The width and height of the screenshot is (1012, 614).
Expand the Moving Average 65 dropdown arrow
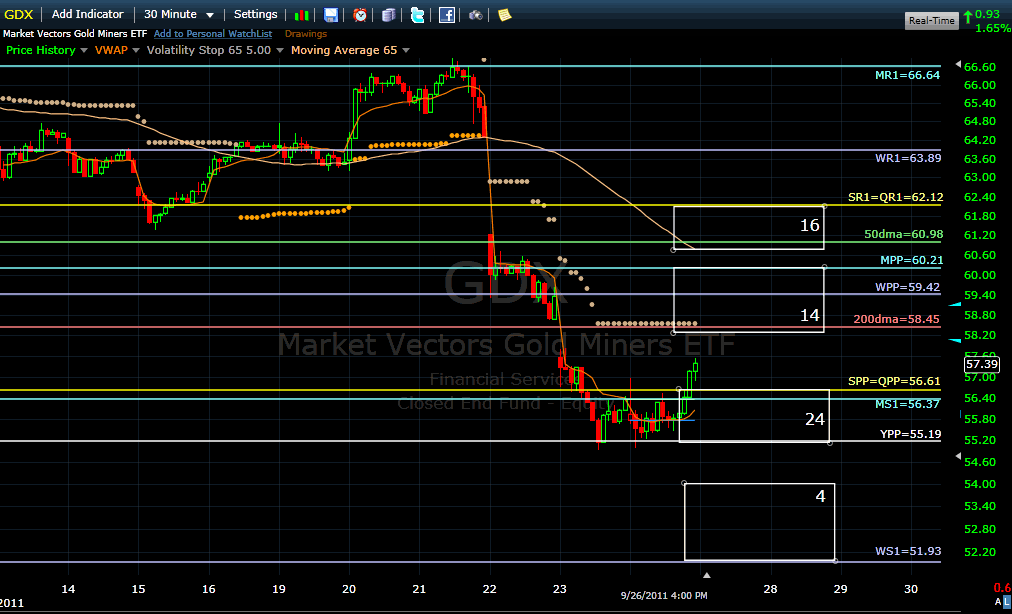405,50
